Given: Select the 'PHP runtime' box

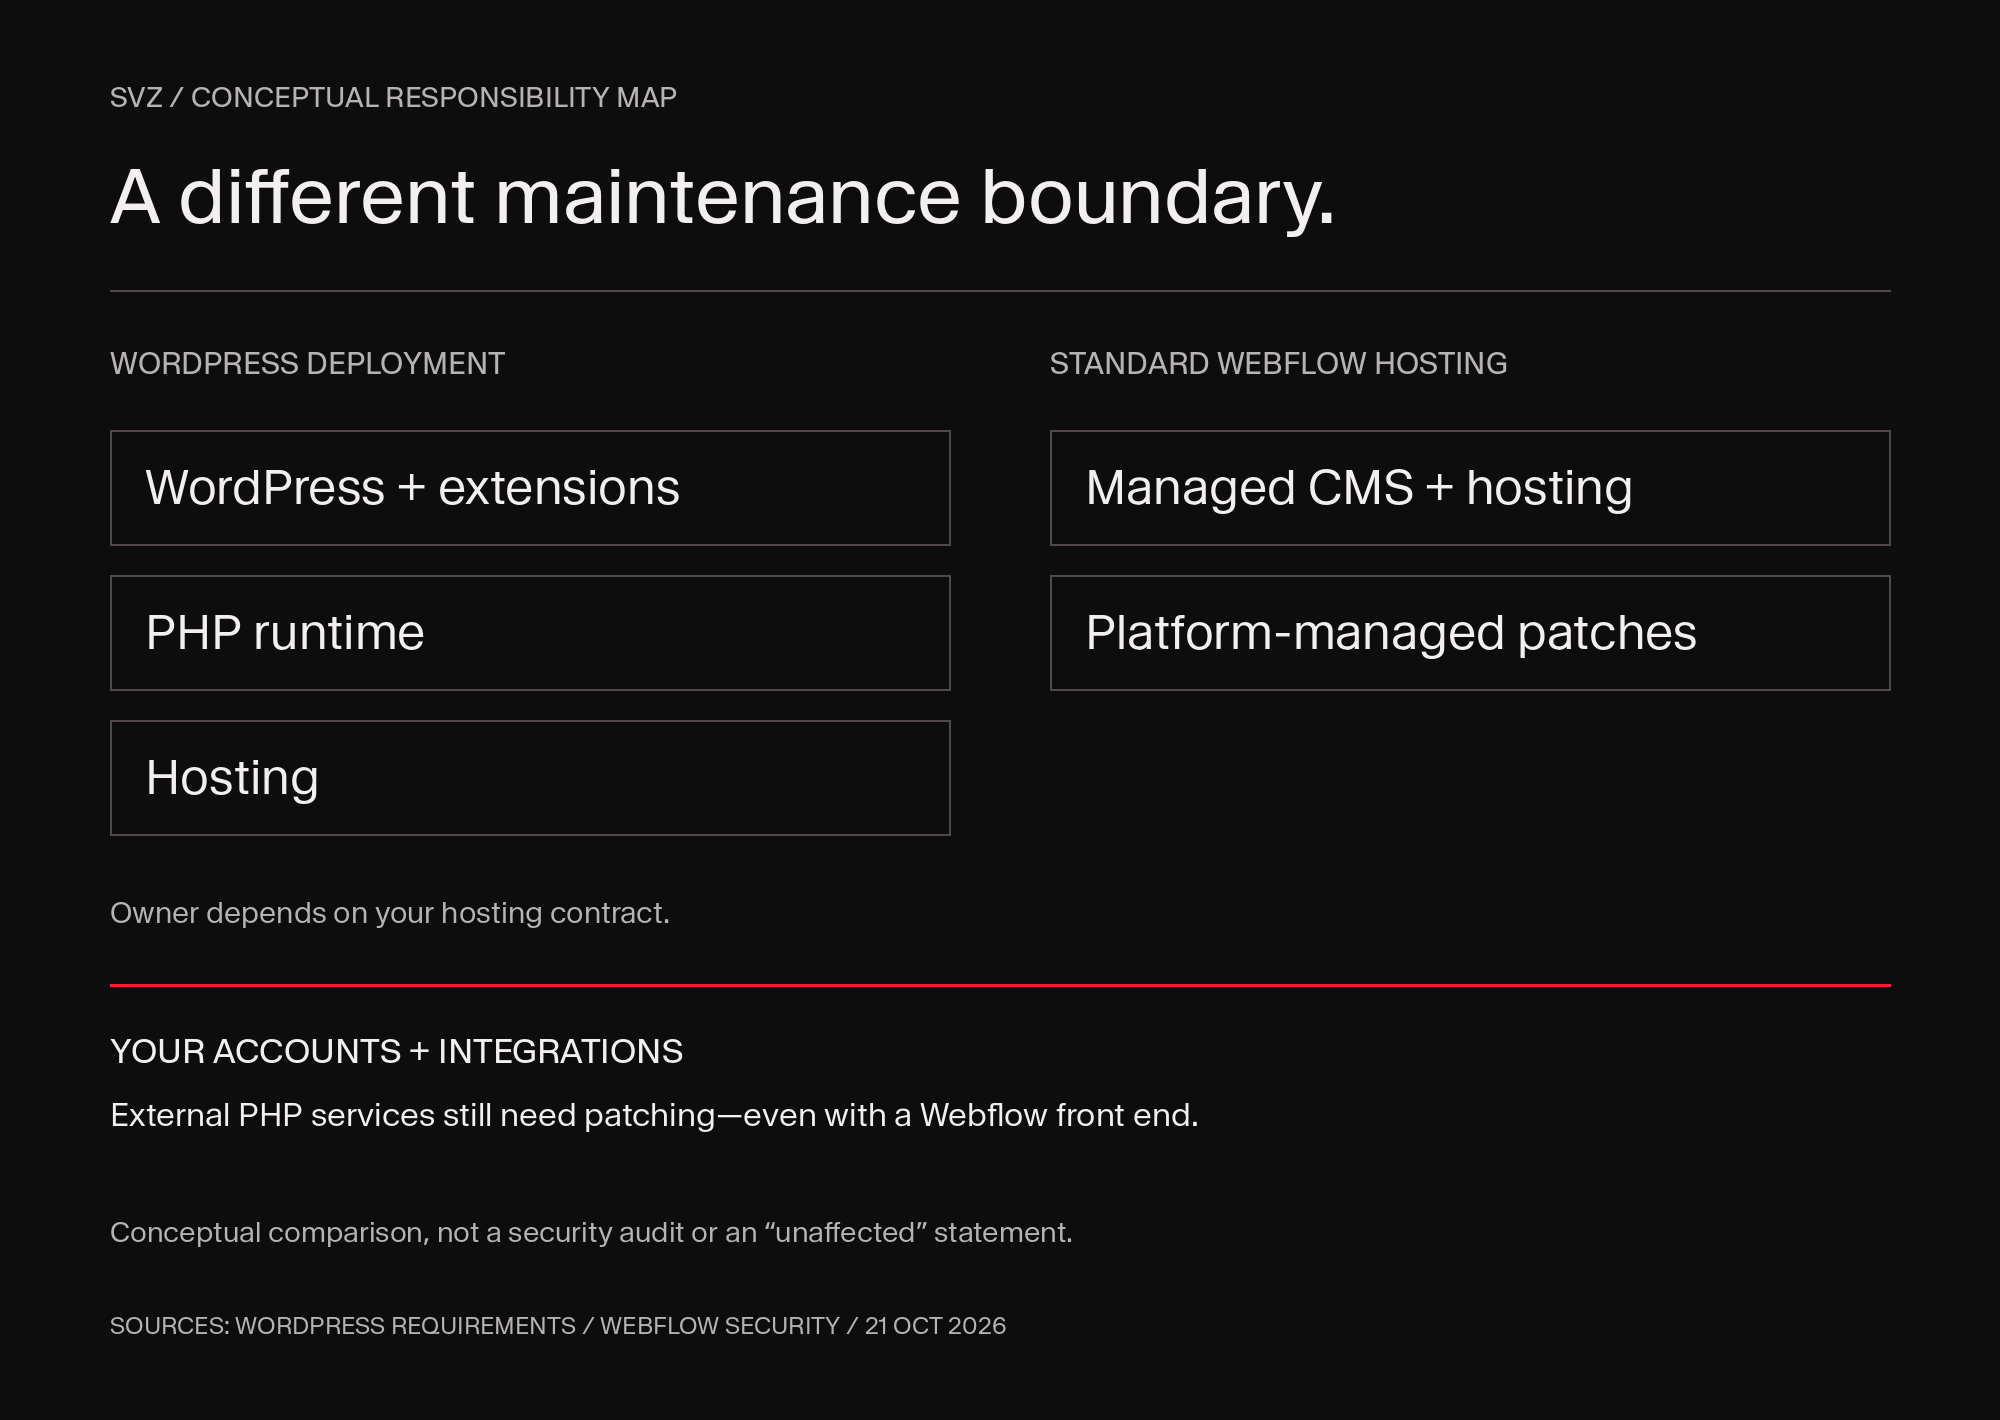Looking at the screenshot, I should point(530,633).
